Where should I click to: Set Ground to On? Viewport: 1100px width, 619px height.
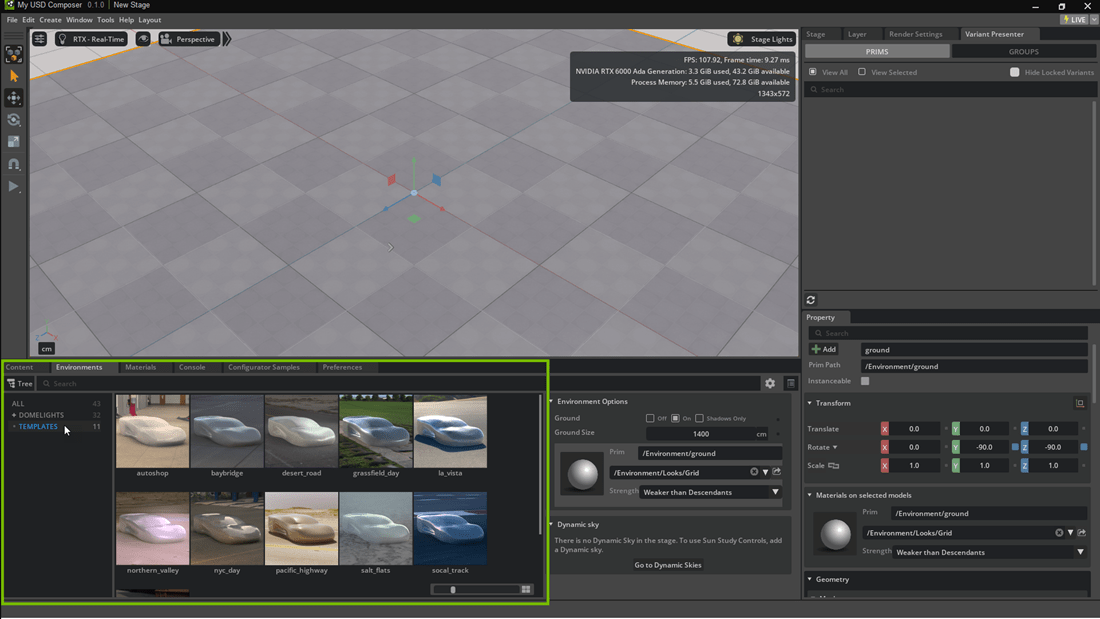676,418
